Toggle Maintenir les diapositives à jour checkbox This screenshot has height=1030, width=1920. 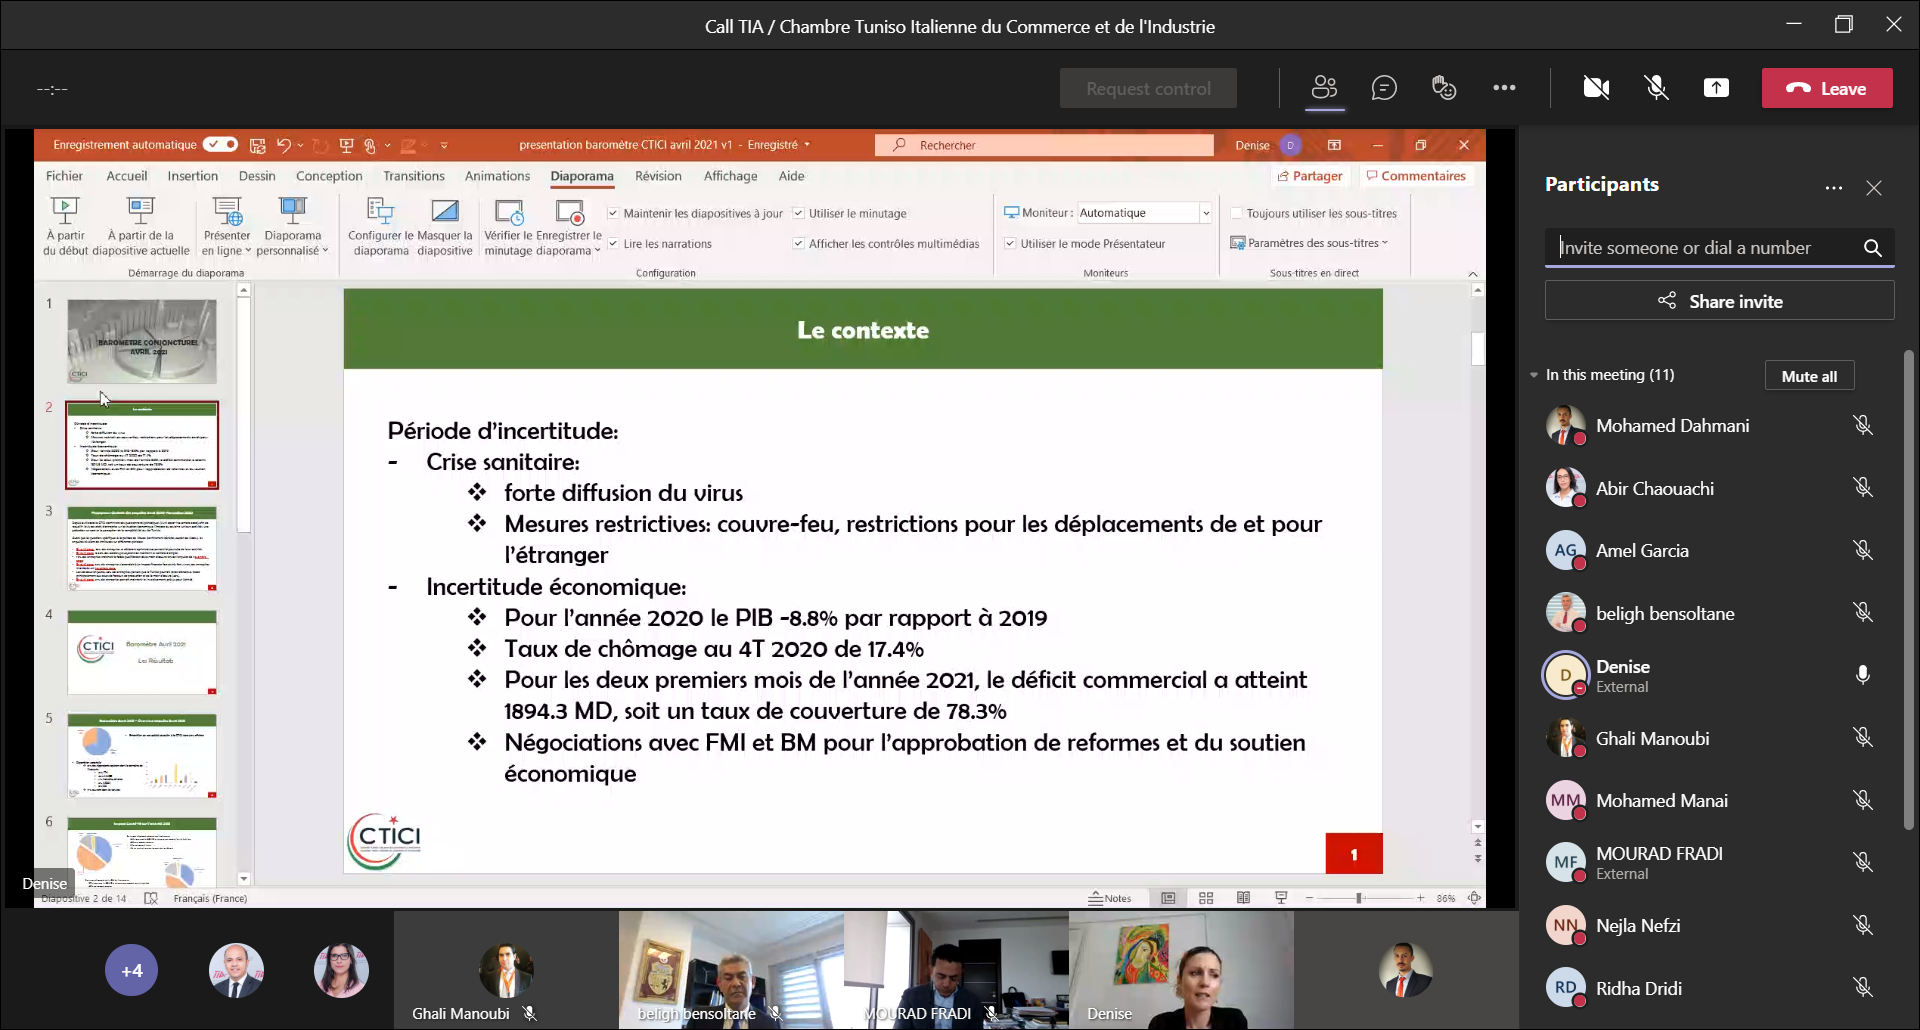pyautogui.click(x=613, y=214)
